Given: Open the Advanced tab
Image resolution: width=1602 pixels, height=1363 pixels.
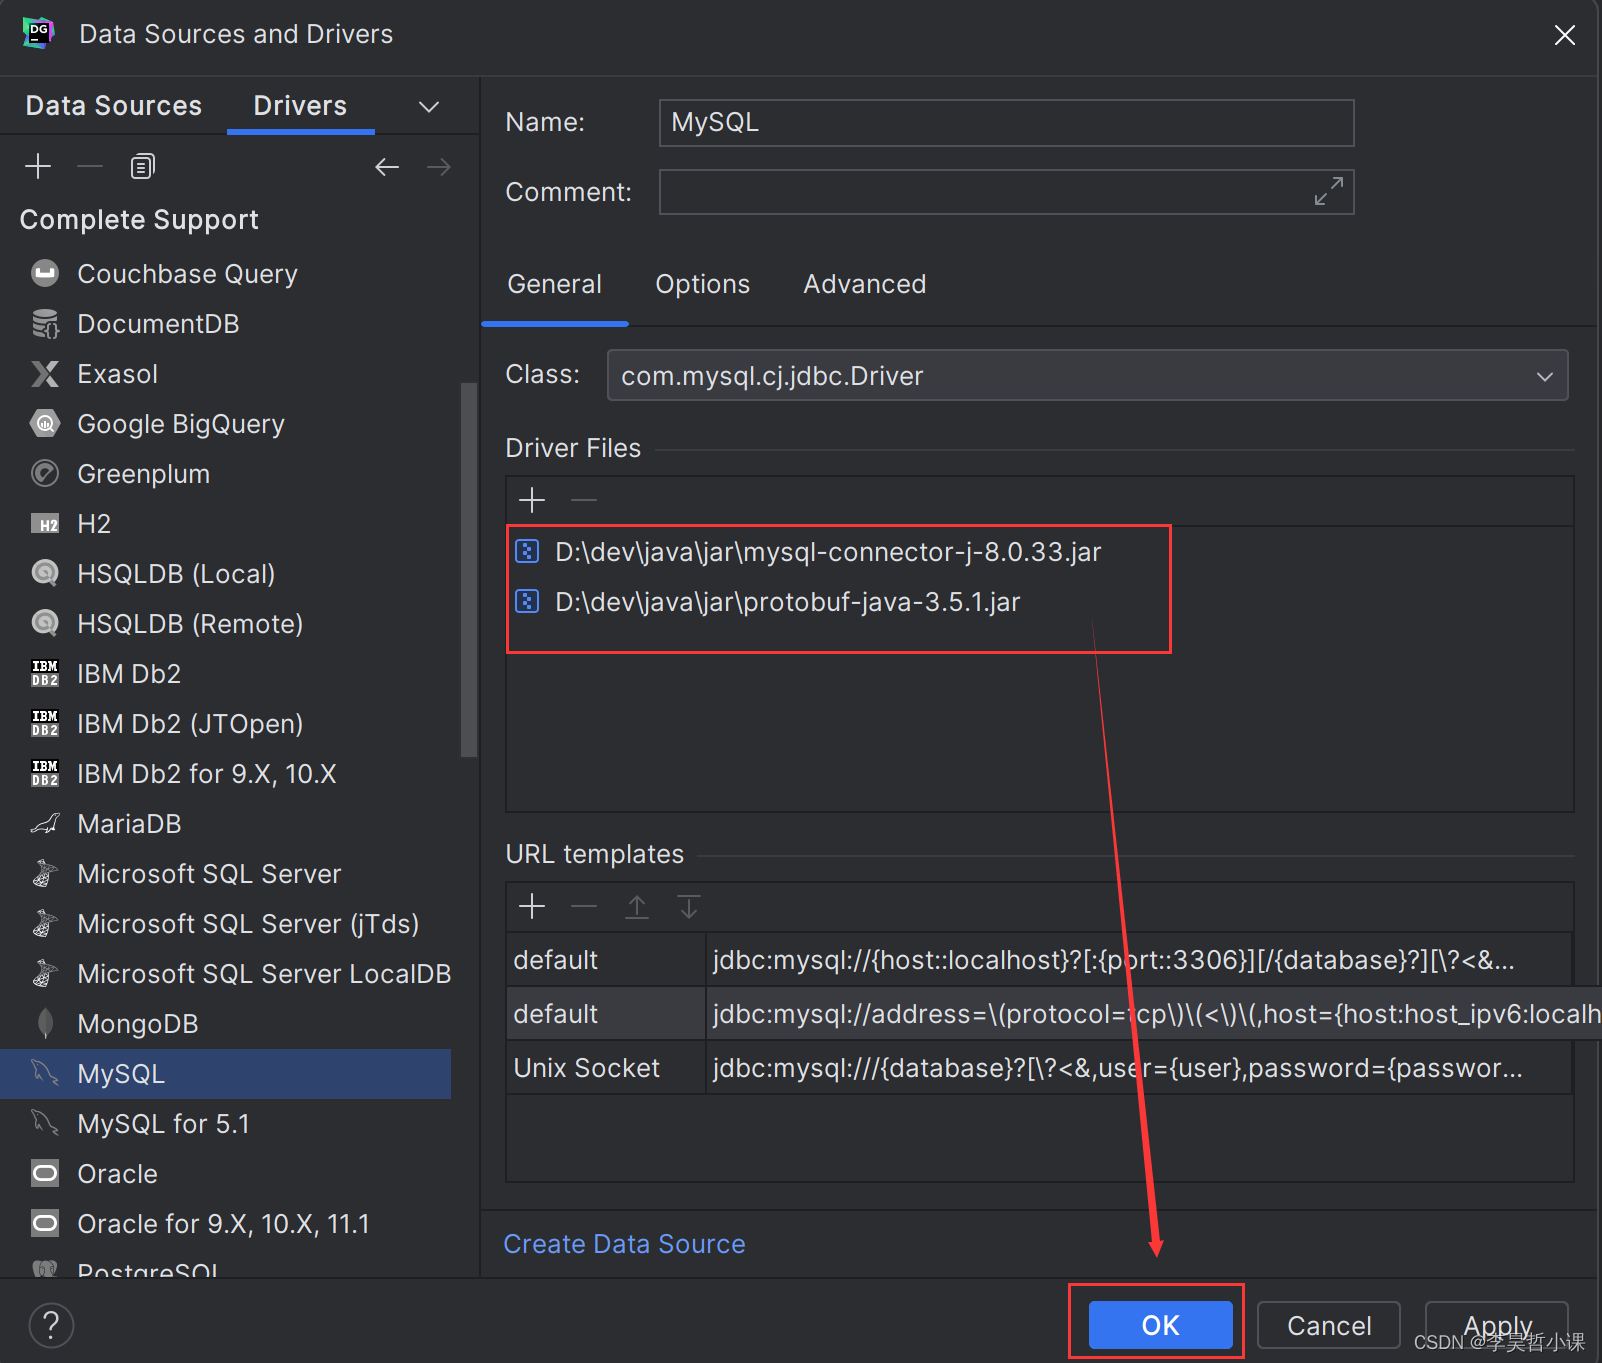Looking at the screenshot, I should (865, 284).
